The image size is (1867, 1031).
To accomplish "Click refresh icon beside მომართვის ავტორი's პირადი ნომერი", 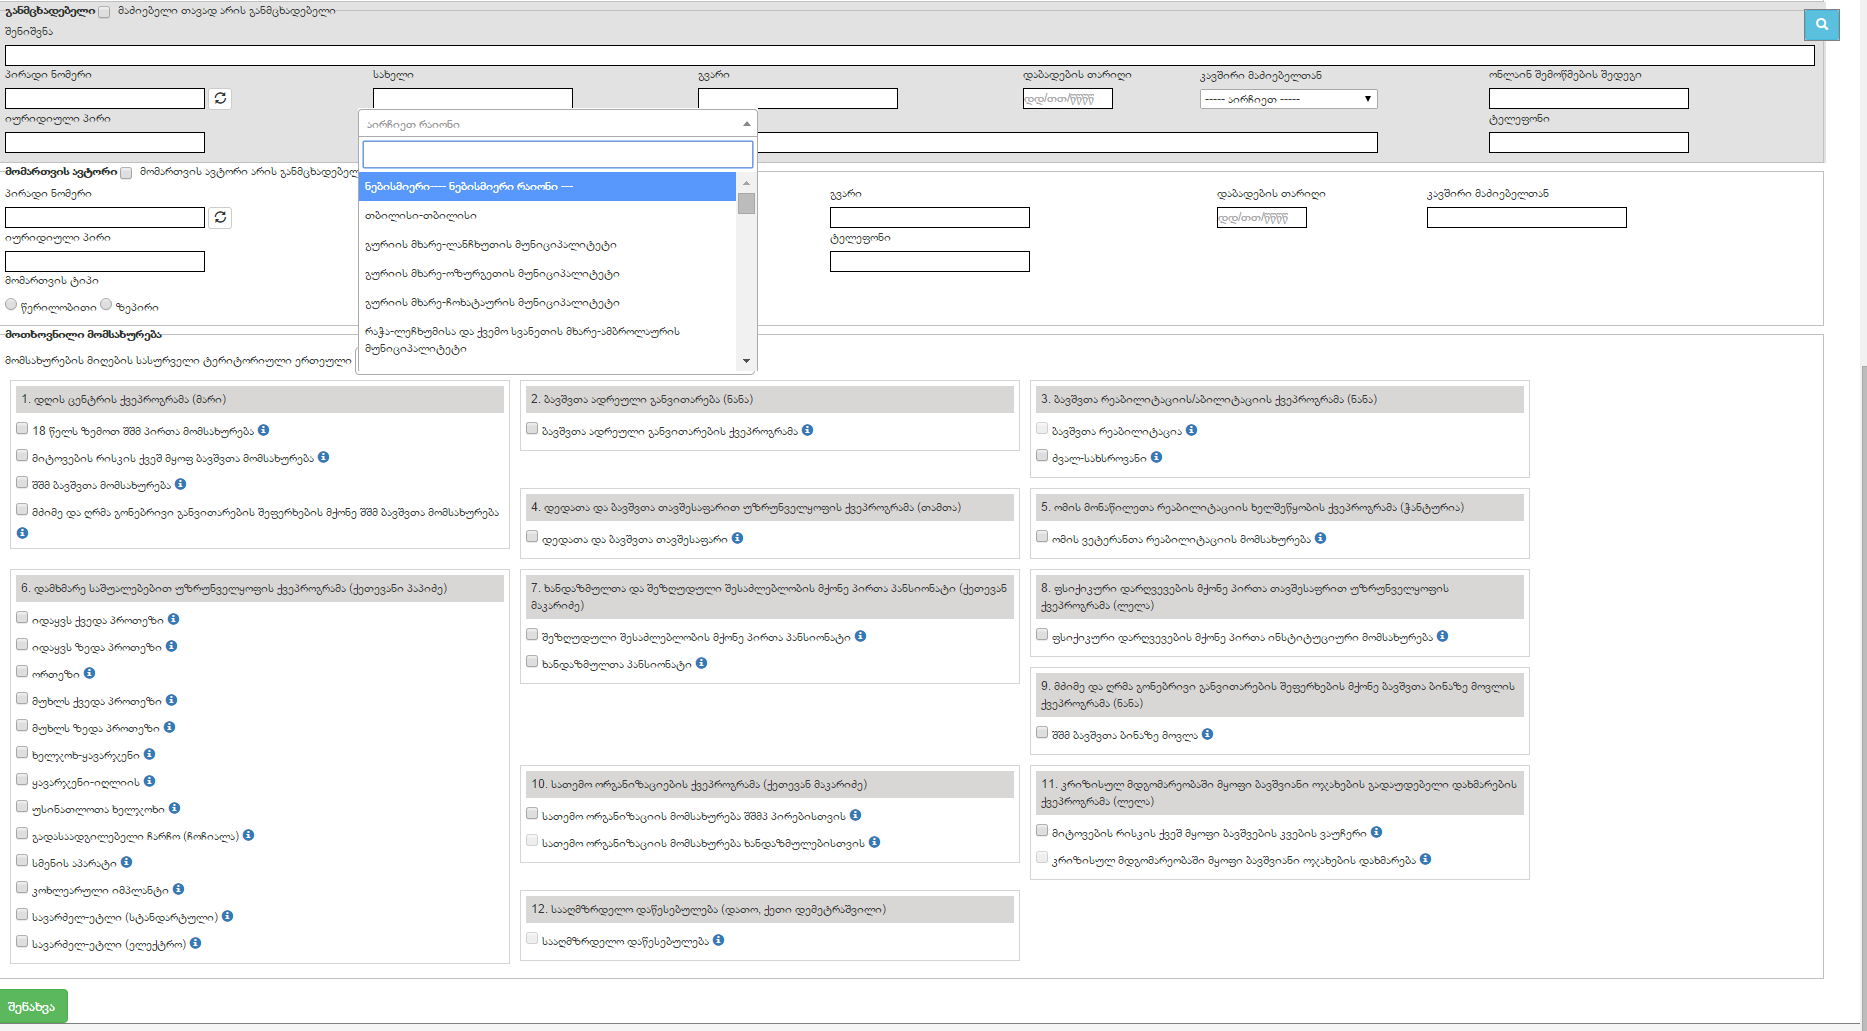I will click(221, 217).
